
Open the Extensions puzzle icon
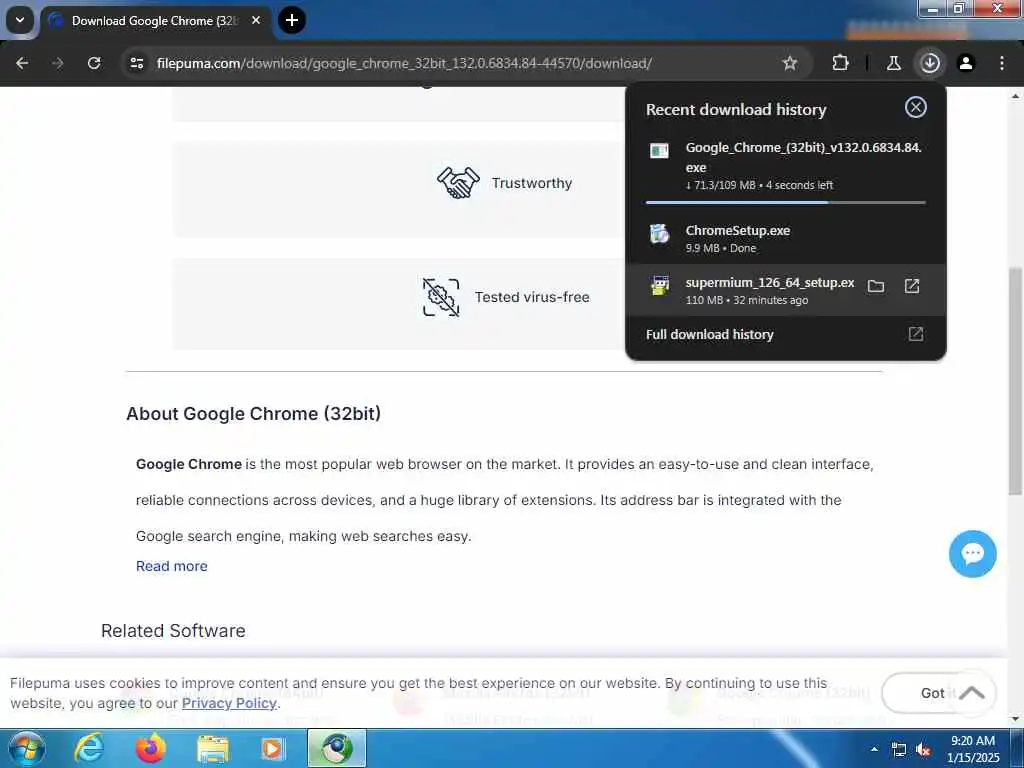point(840,63)
